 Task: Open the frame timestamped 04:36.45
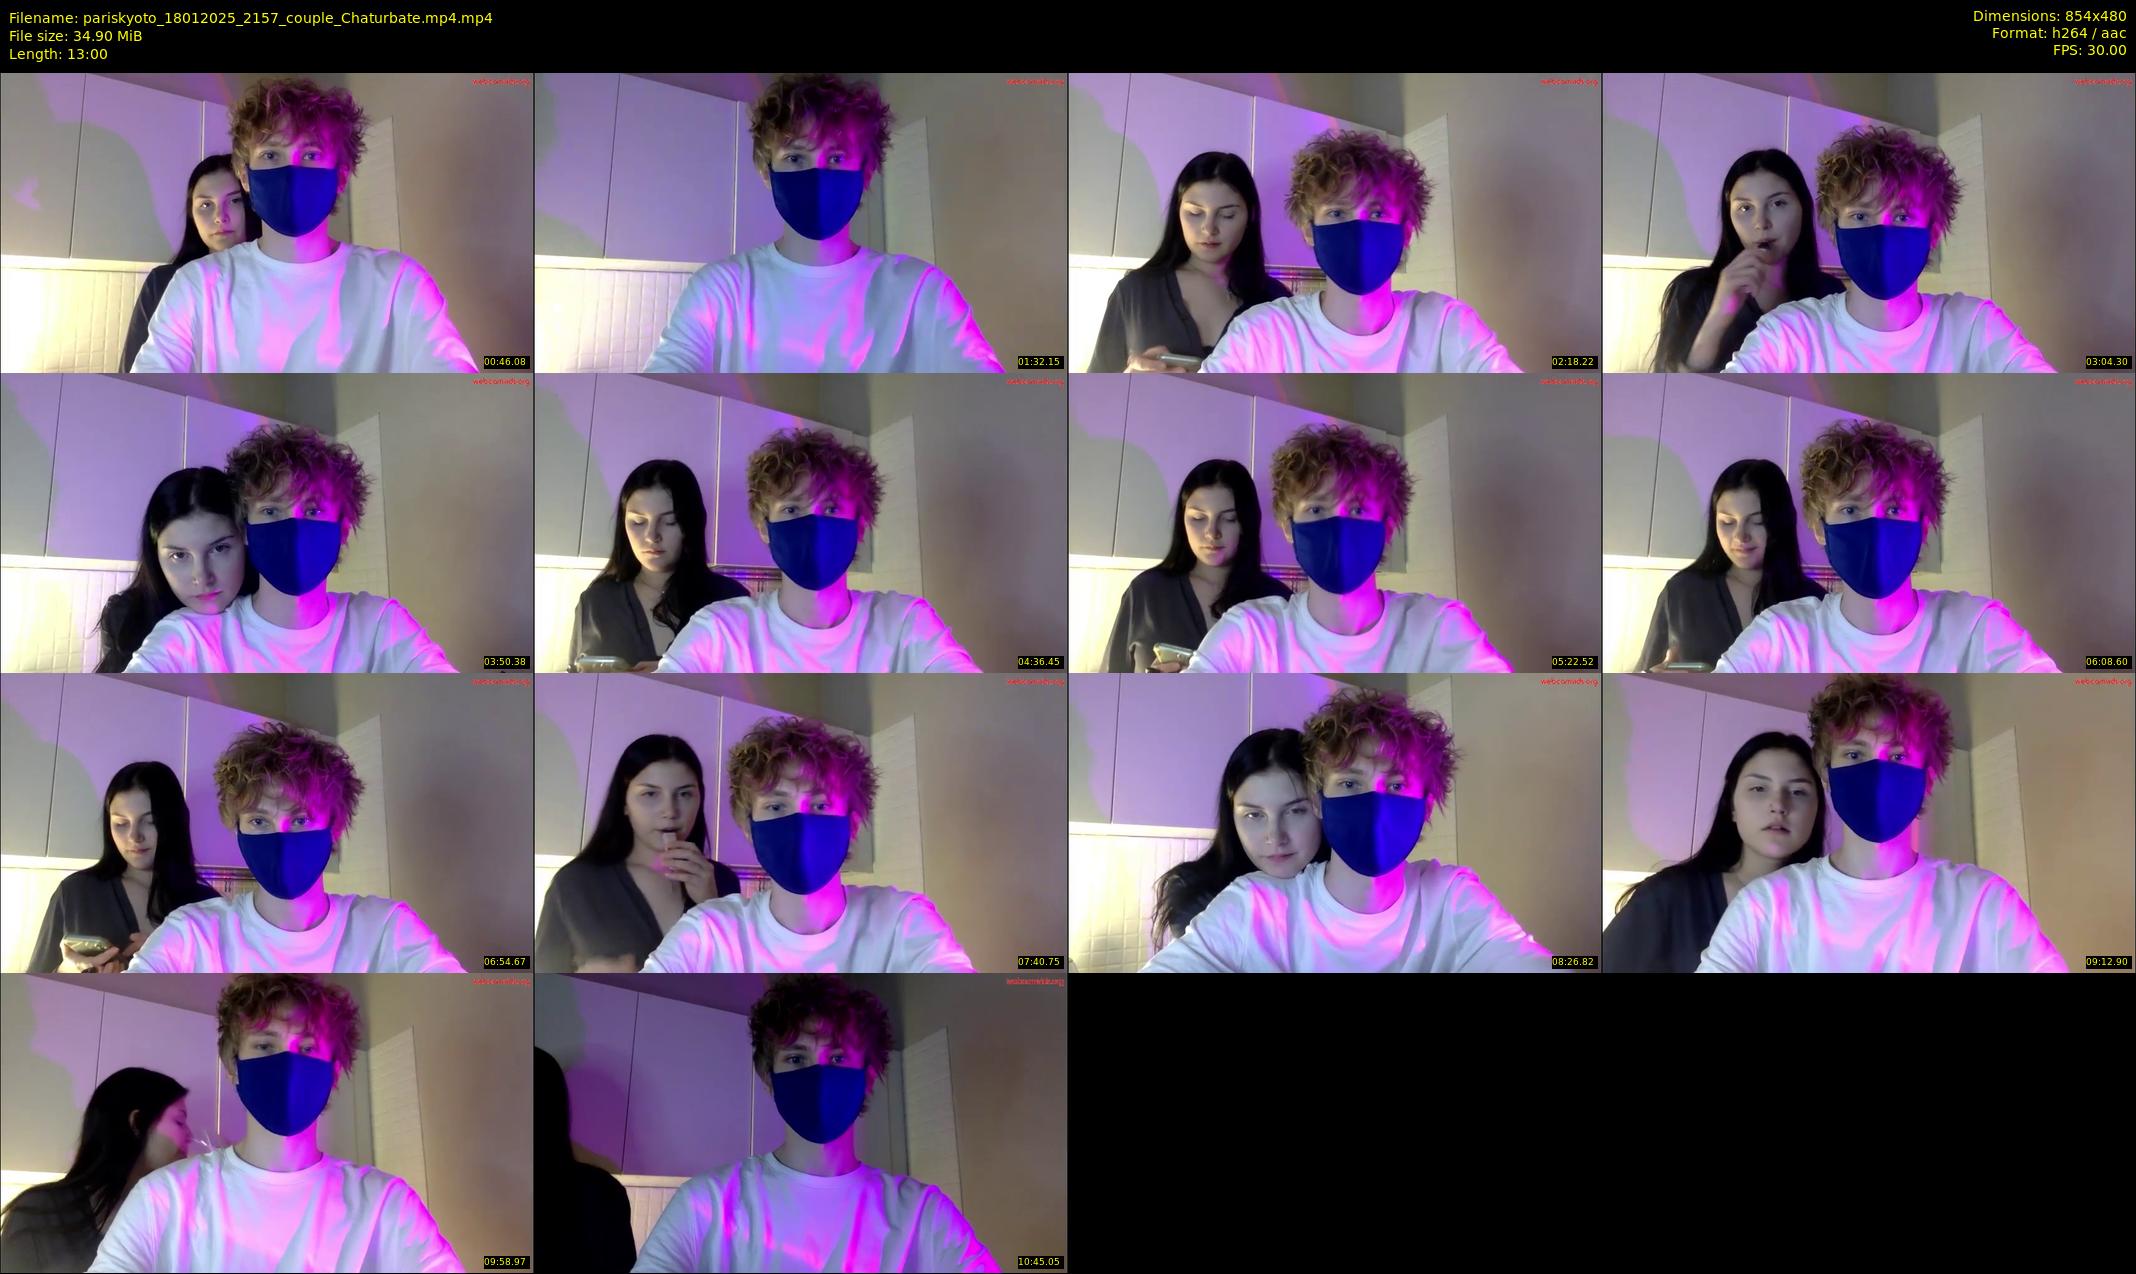click(800, 522)
